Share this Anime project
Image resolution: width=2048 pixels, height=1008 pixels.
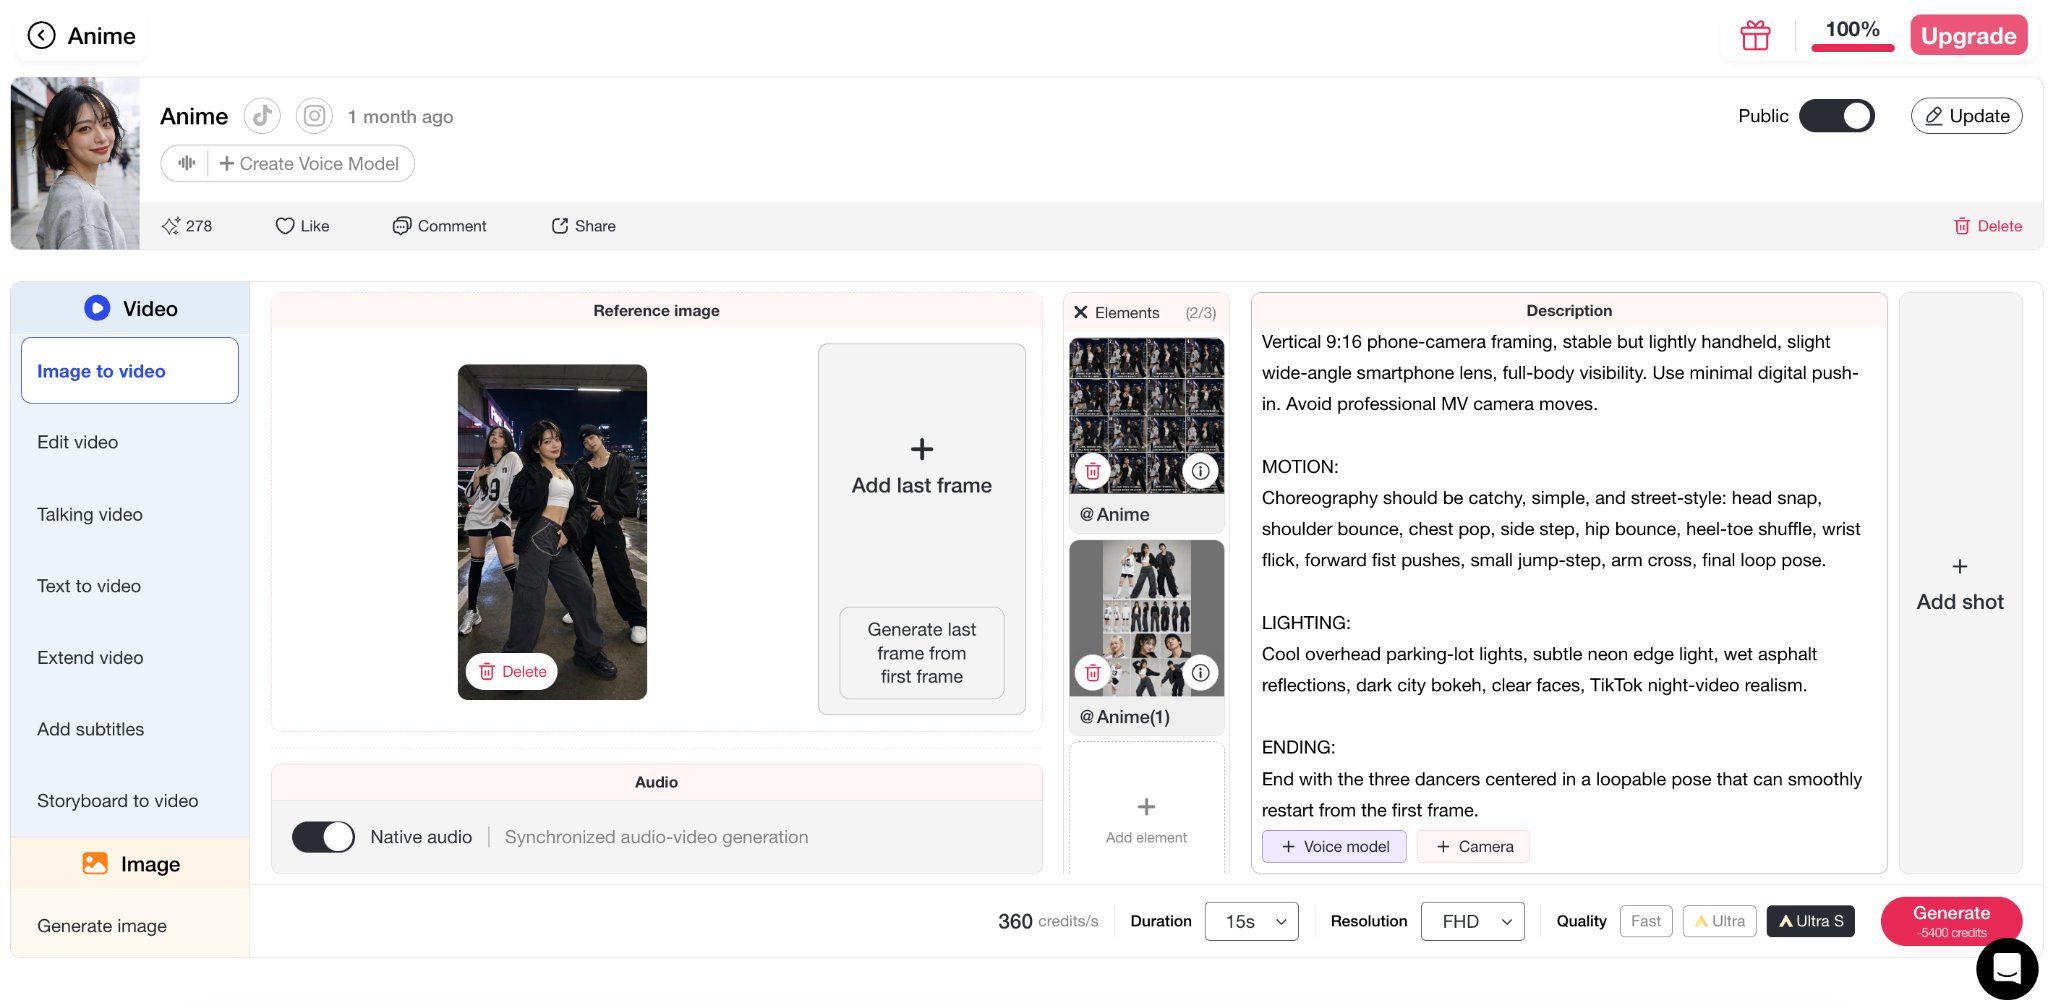click(x=583, y=226)
